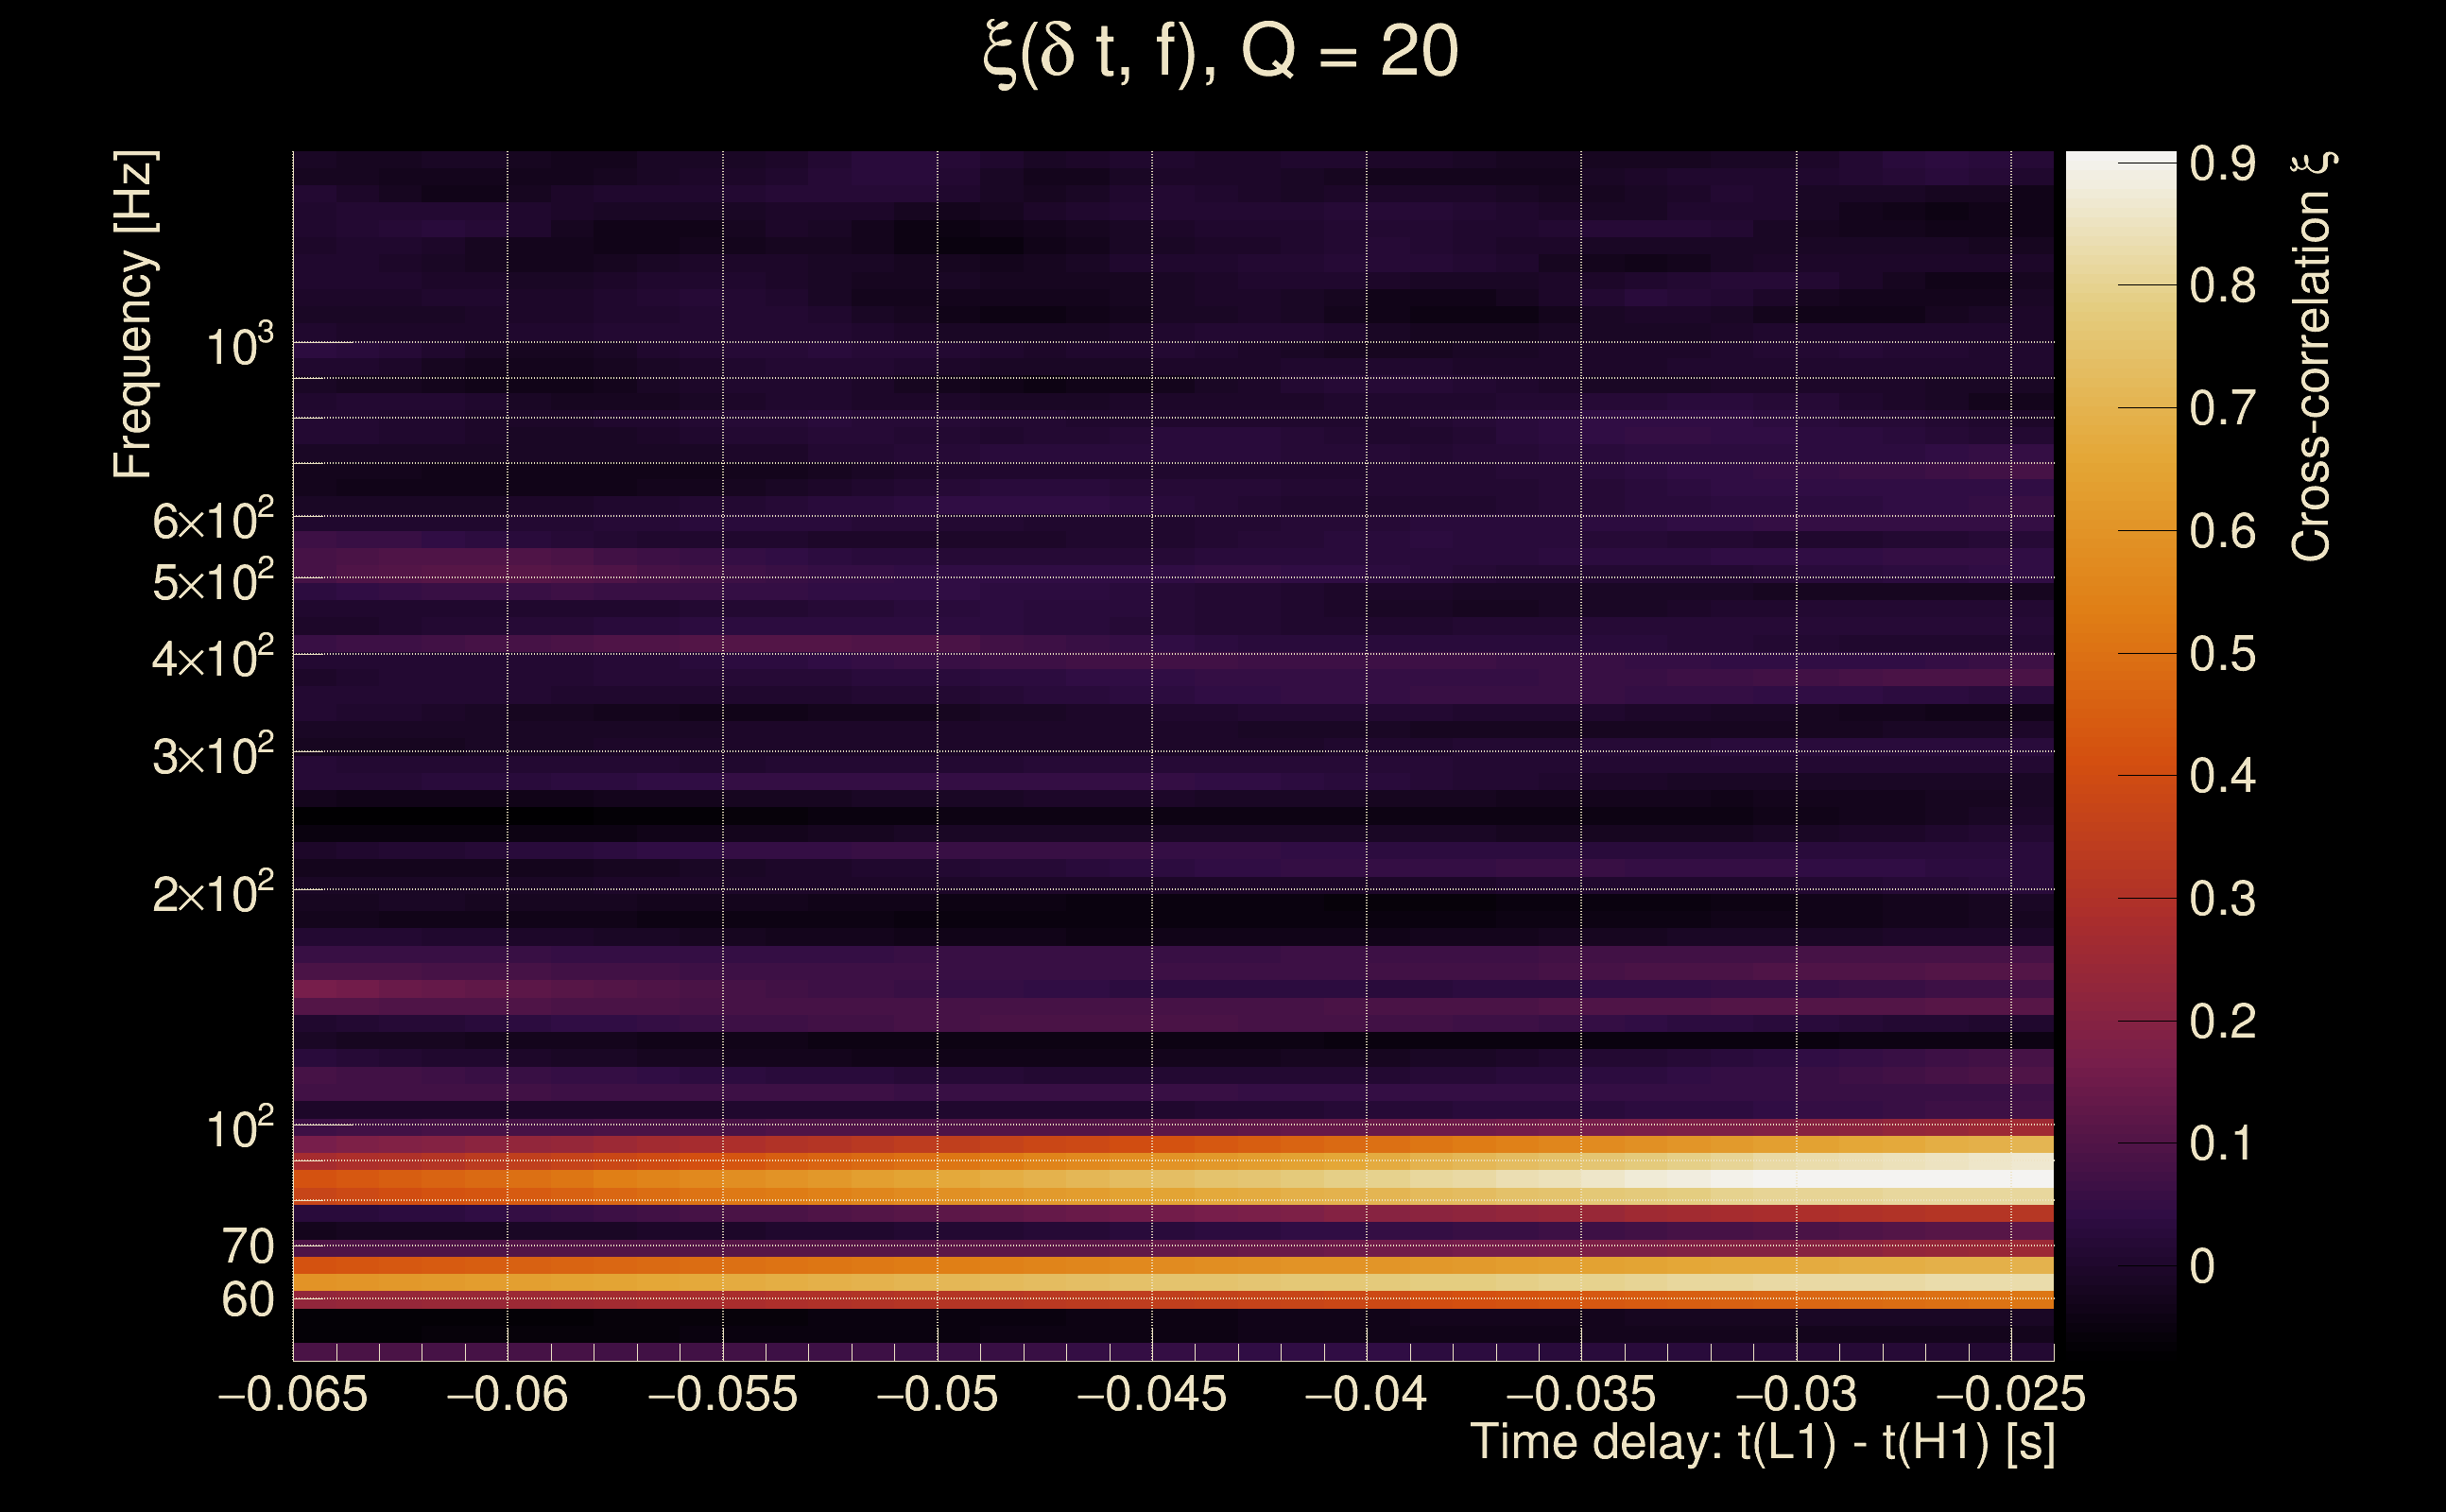Viewport: 2446px width, 1512px height.
Task: Click the 0.9 label on the colorbar
Action: coord(2222,163)
